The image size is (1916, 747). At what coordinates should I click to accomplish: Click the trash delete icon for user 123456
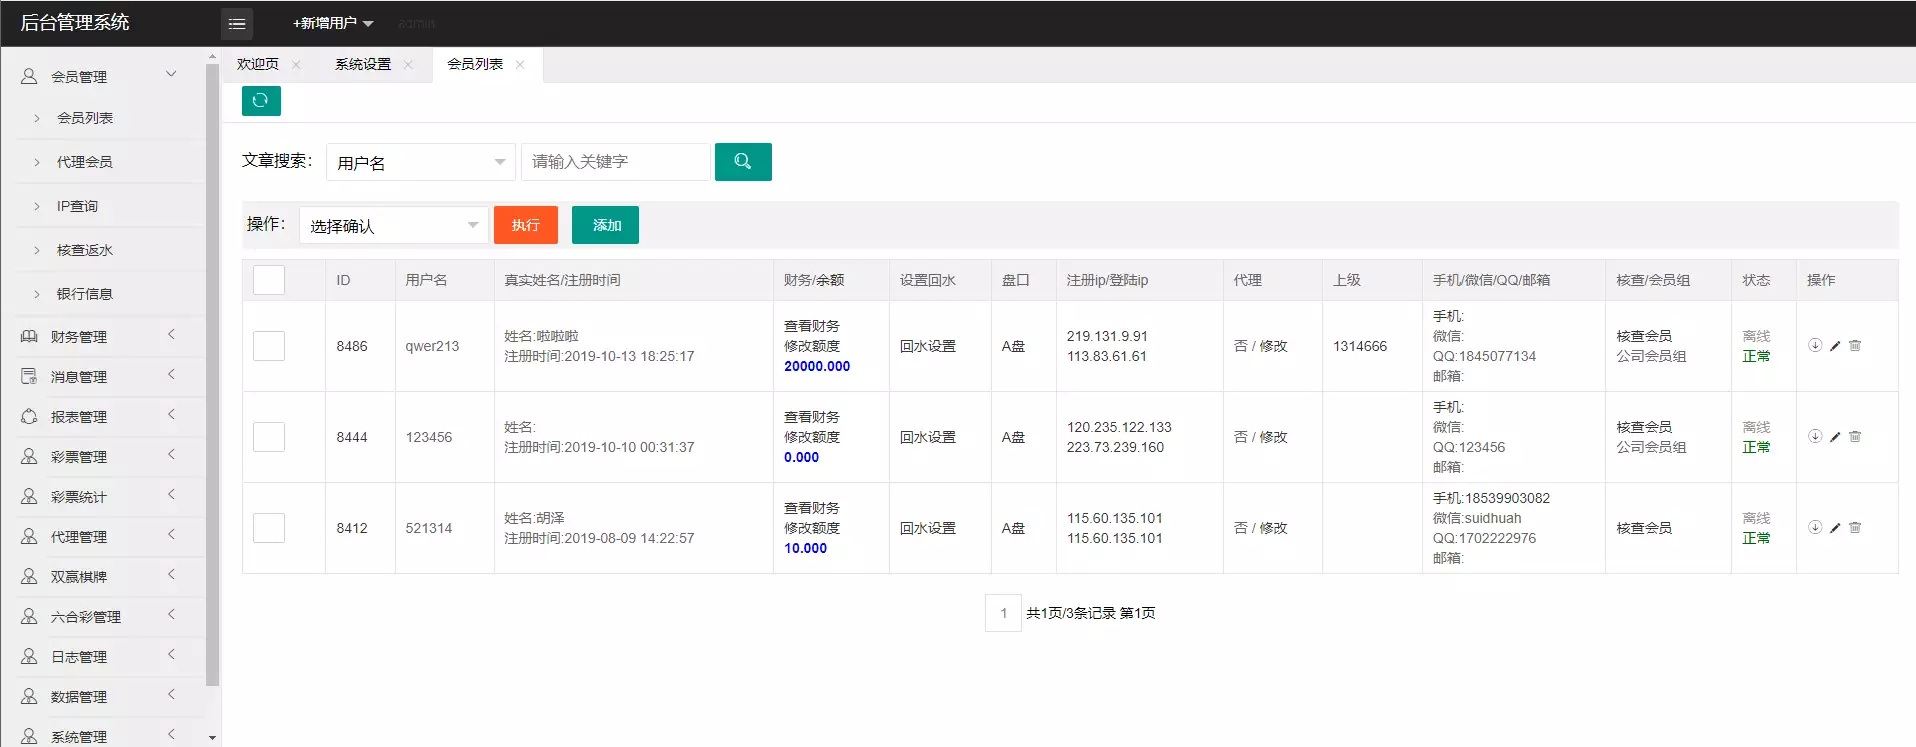tap(1855, 437)
